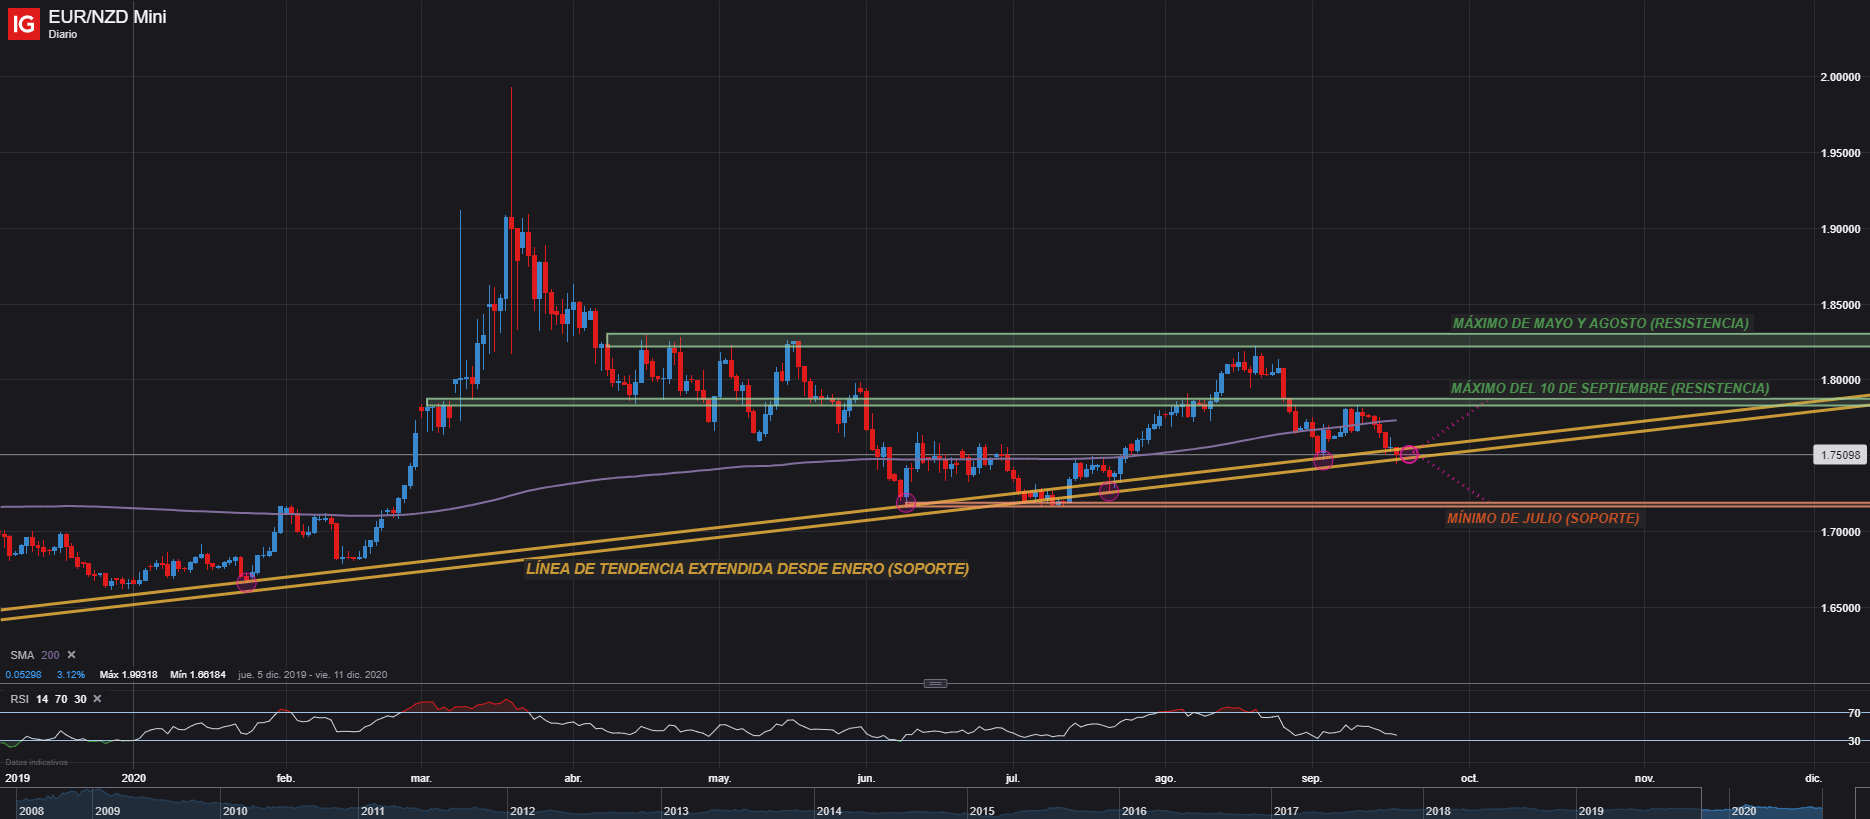1870x819 pixels.
Task: Click the pink circle marker near 1.75098 price
Action: [x=1409, y=455]
